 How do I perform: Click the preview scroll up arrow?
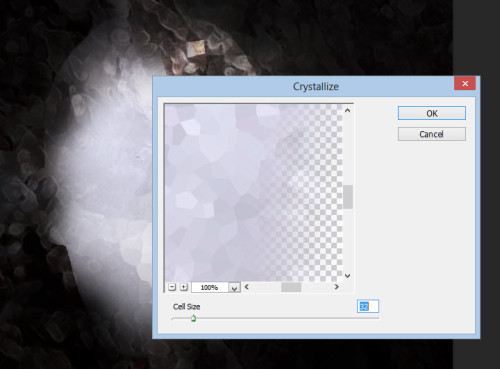point(347,111)
